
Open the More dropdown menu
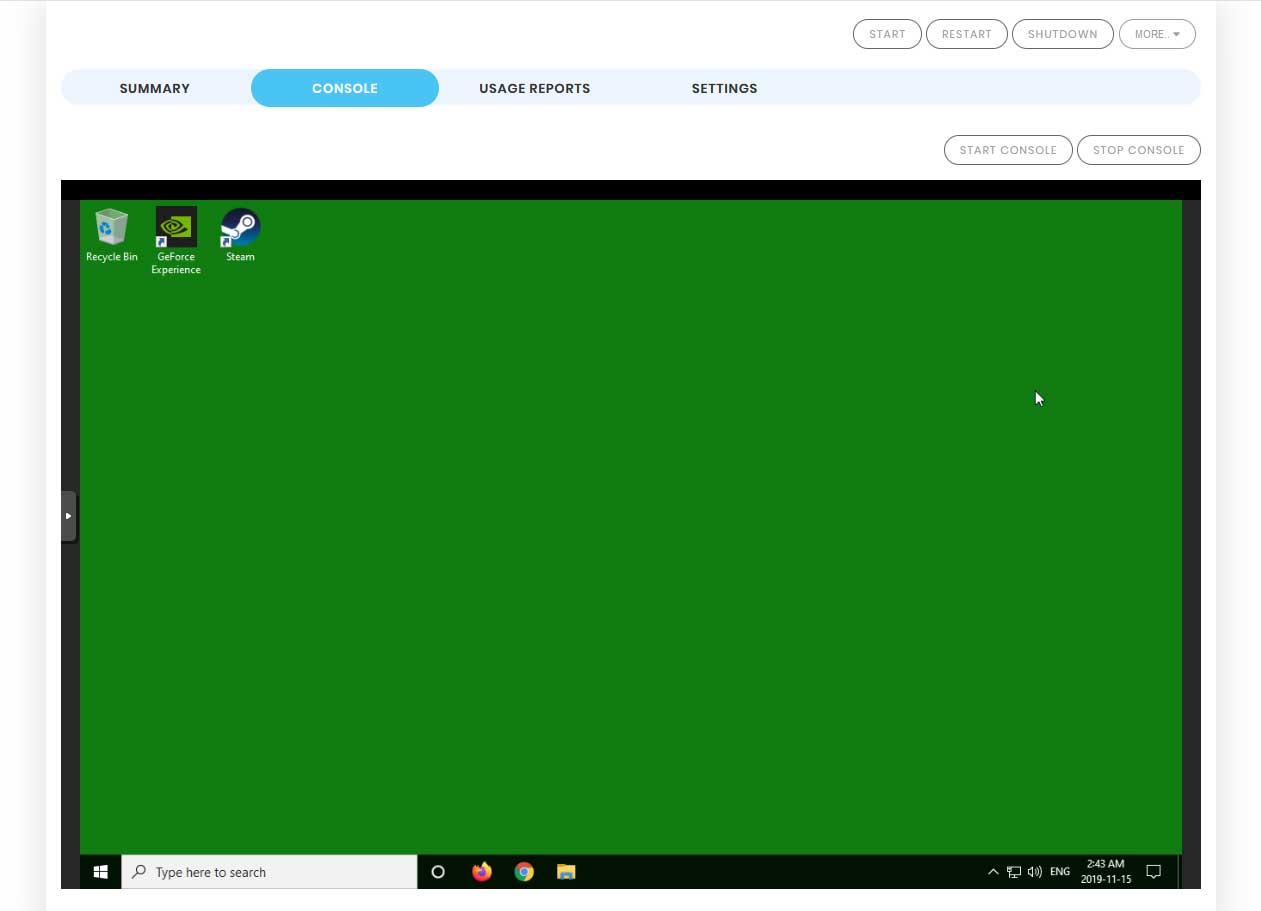click(x=1157, y=34)
